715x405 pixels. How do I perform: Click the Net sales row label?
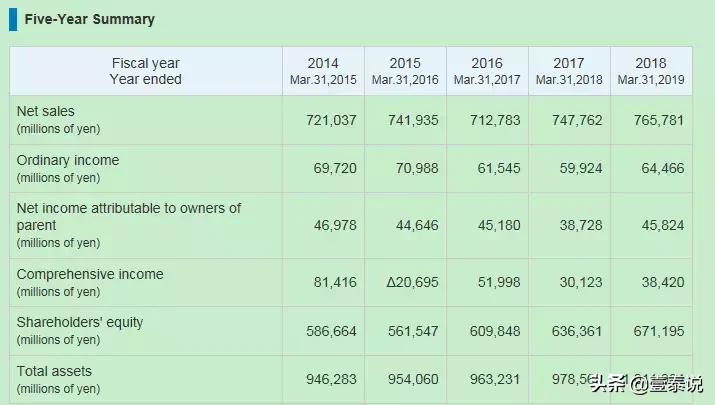[46, 111]
